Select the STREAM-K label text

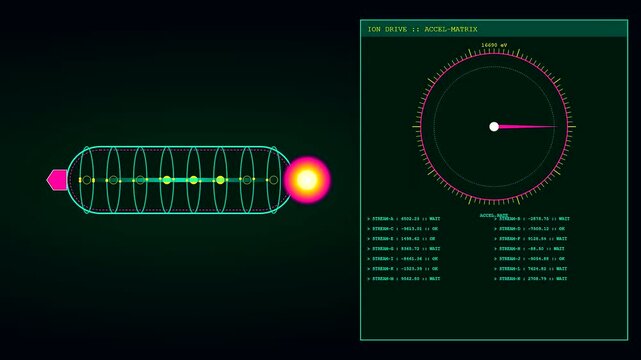click(383, 269)
